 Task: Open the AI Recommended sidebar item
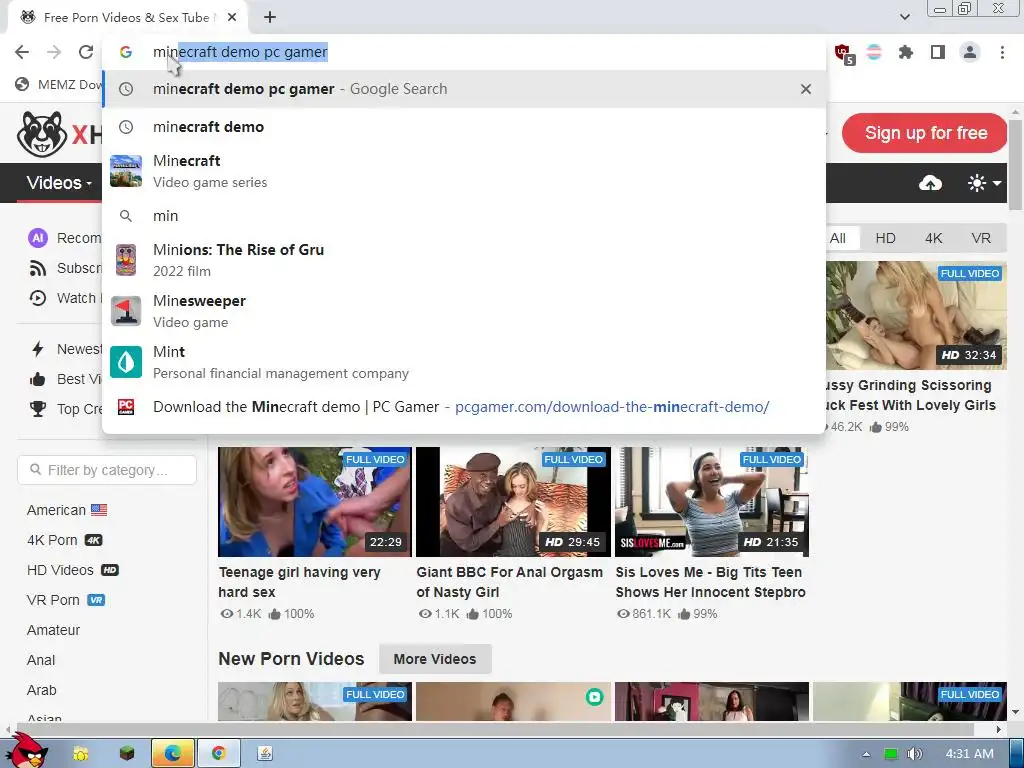[65, 238]
